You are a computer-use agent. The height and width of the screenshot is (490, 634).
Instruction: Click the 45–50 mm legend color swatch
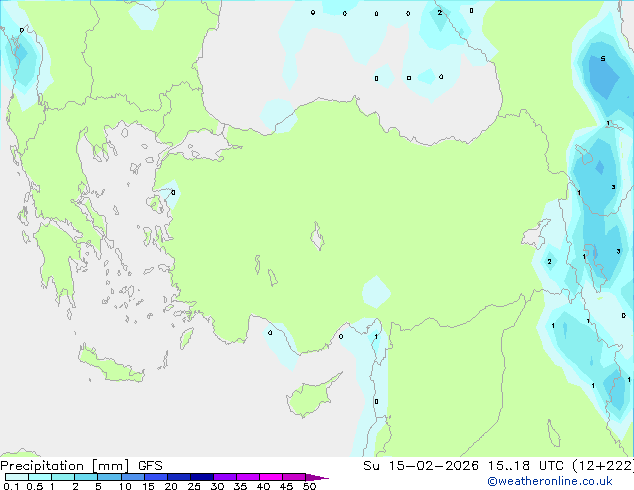[x=294, y=477]
